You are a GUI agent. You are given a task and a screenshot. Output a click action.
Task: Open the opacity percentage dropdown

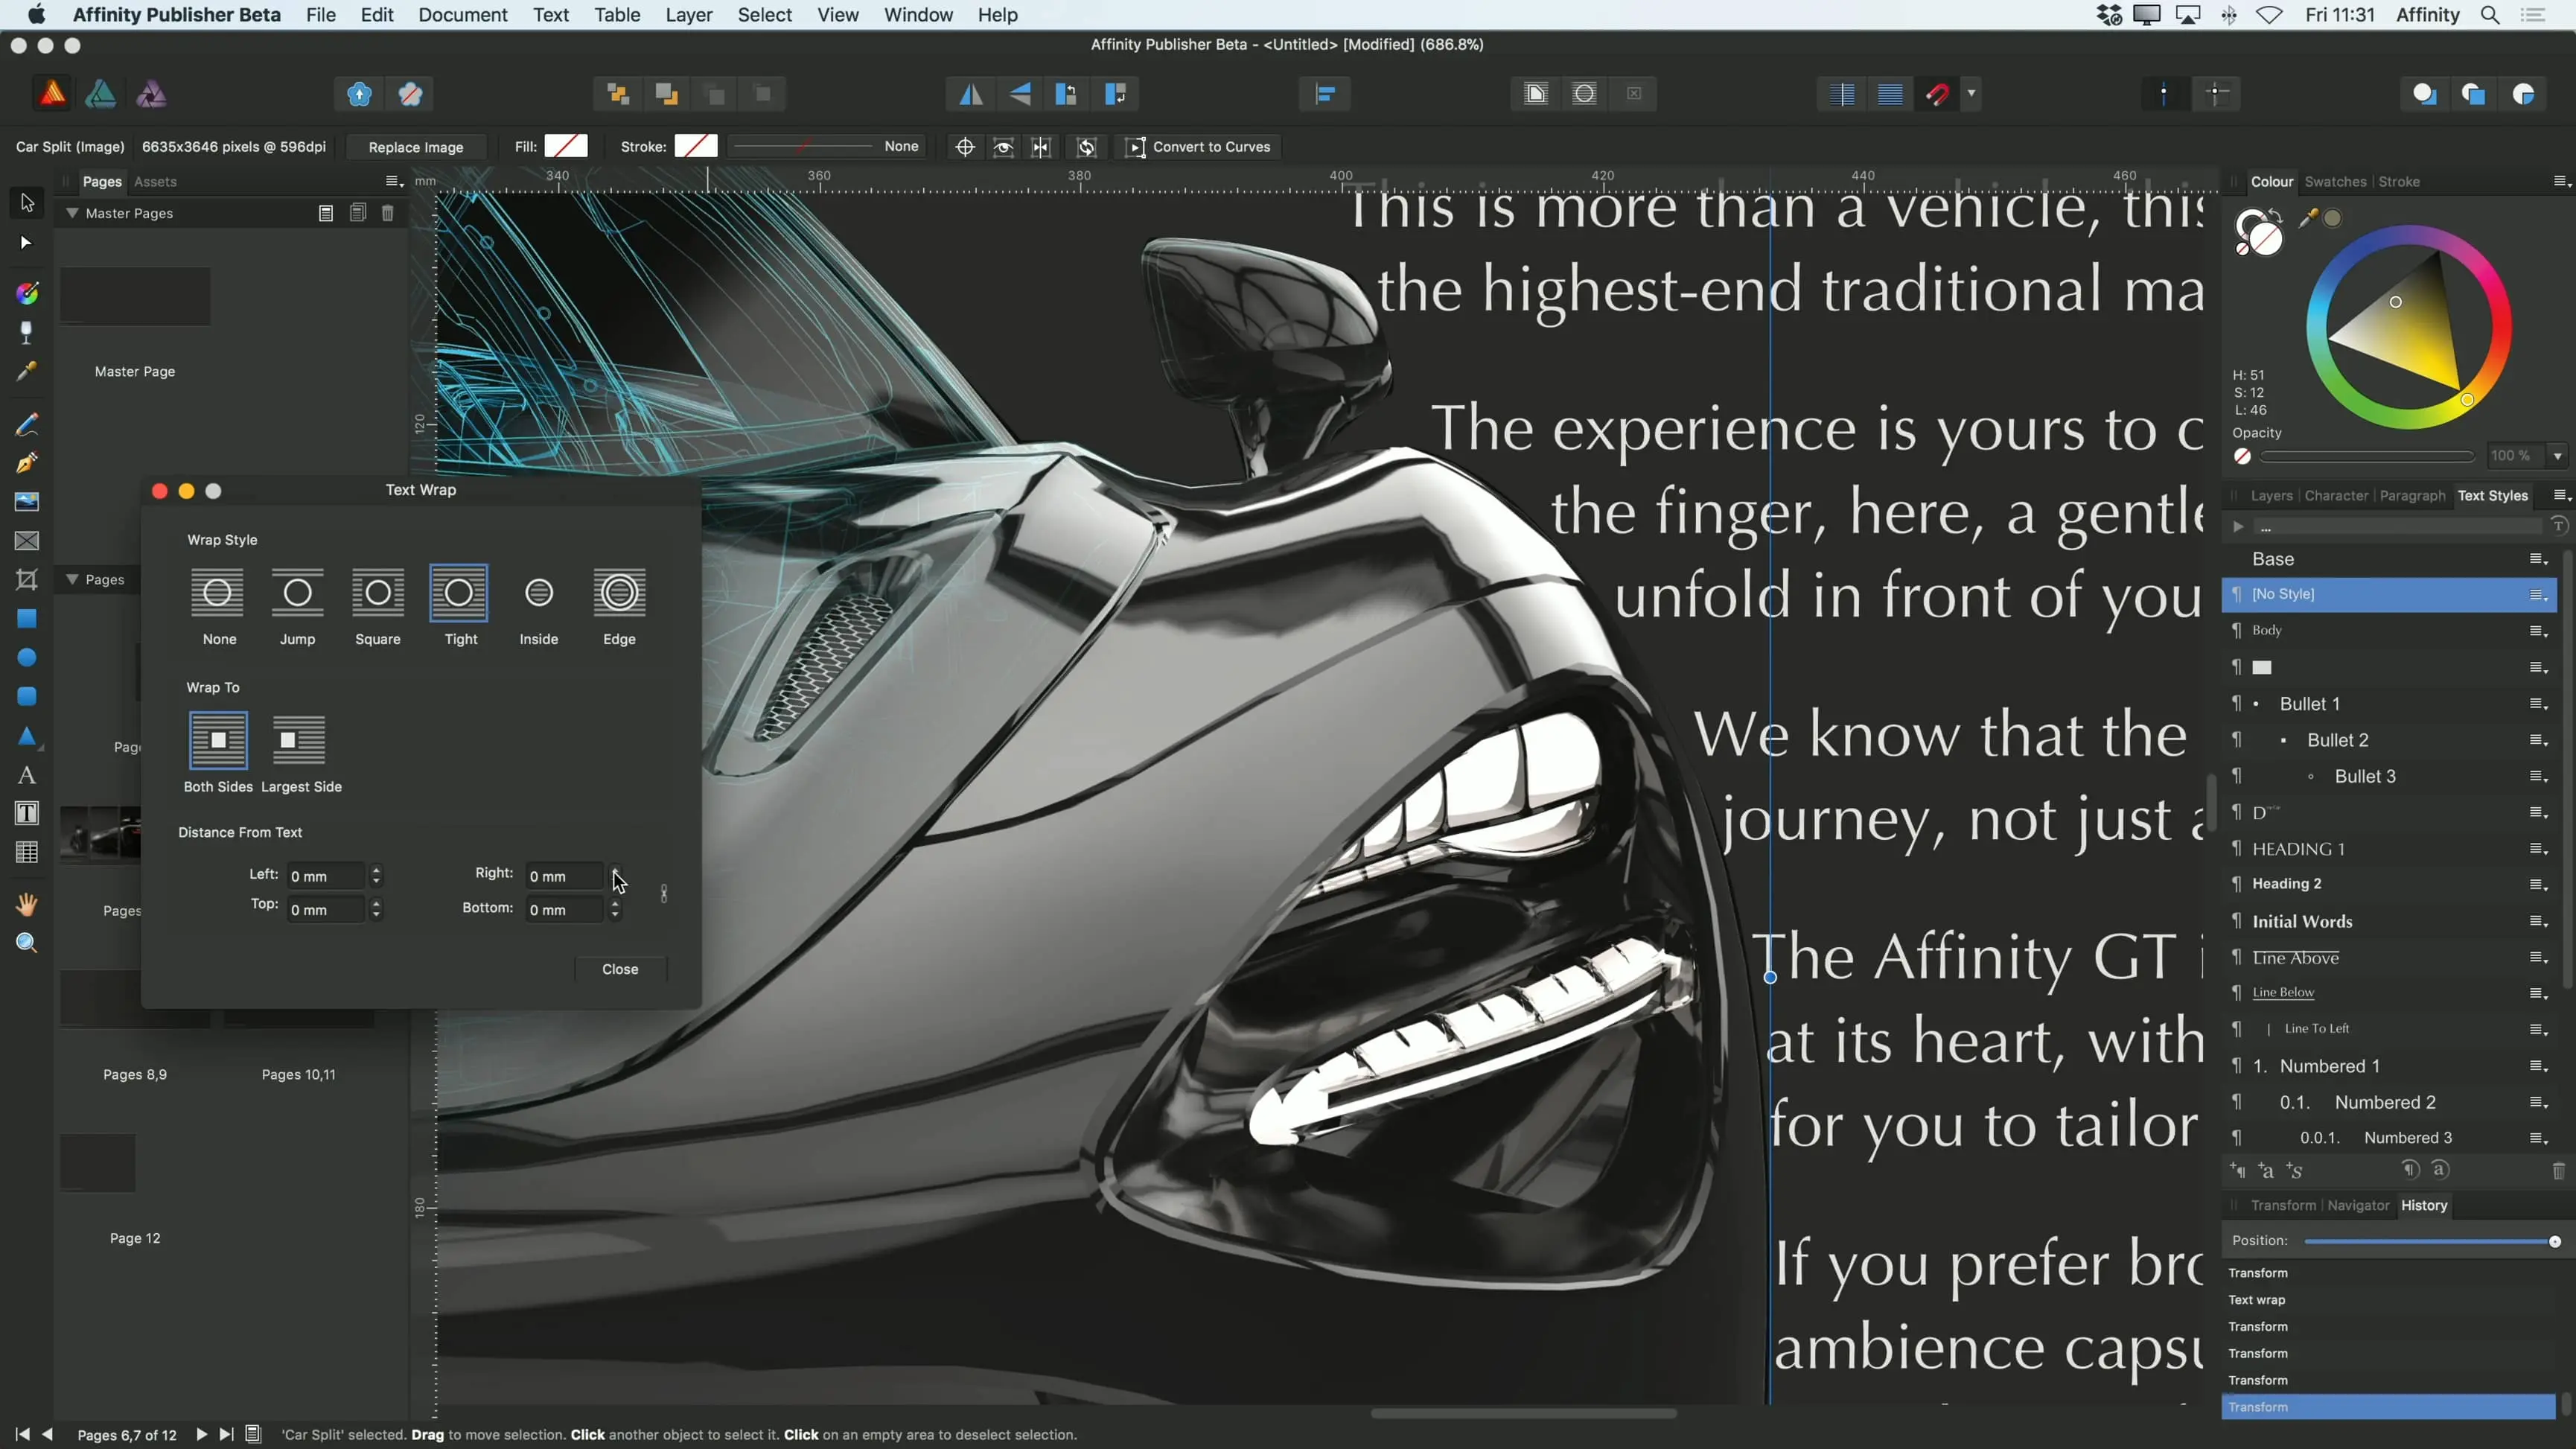[2558, 456]
